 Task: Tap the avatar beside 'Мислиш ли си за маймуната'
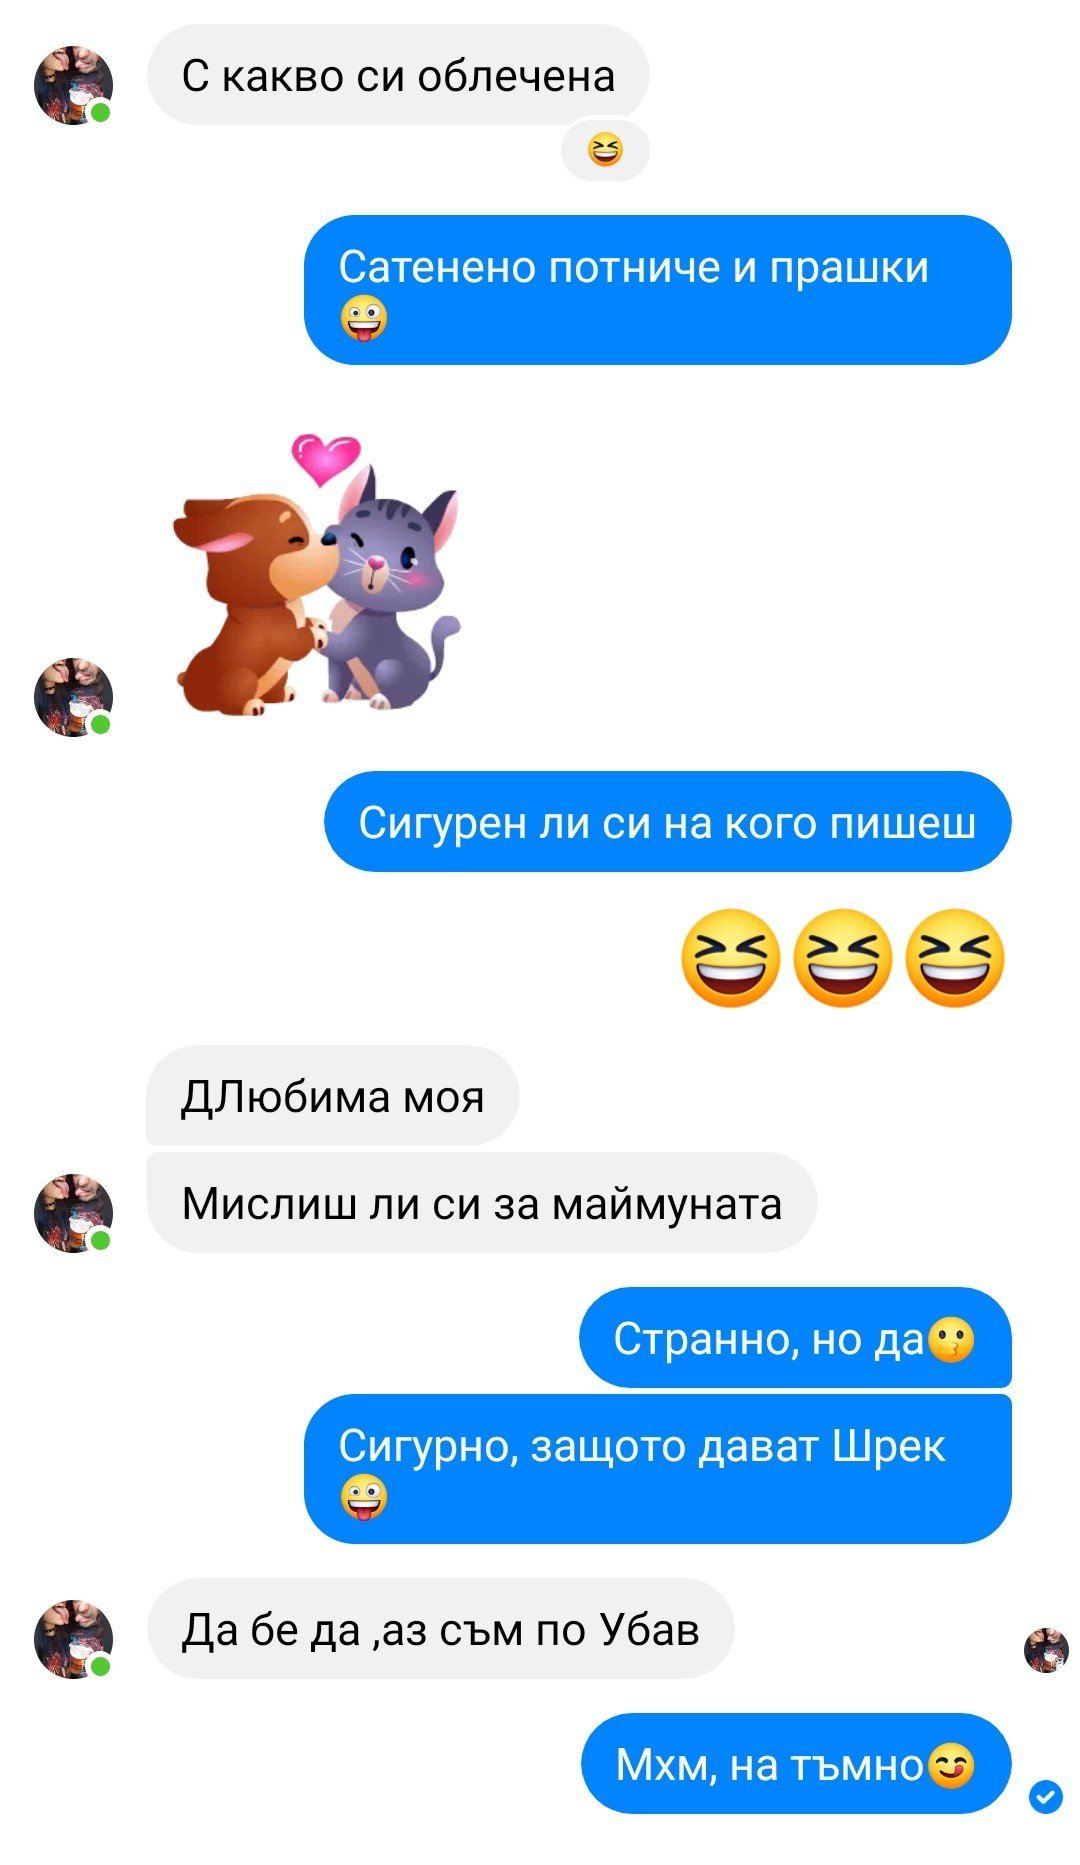(x=73, y=1213)
